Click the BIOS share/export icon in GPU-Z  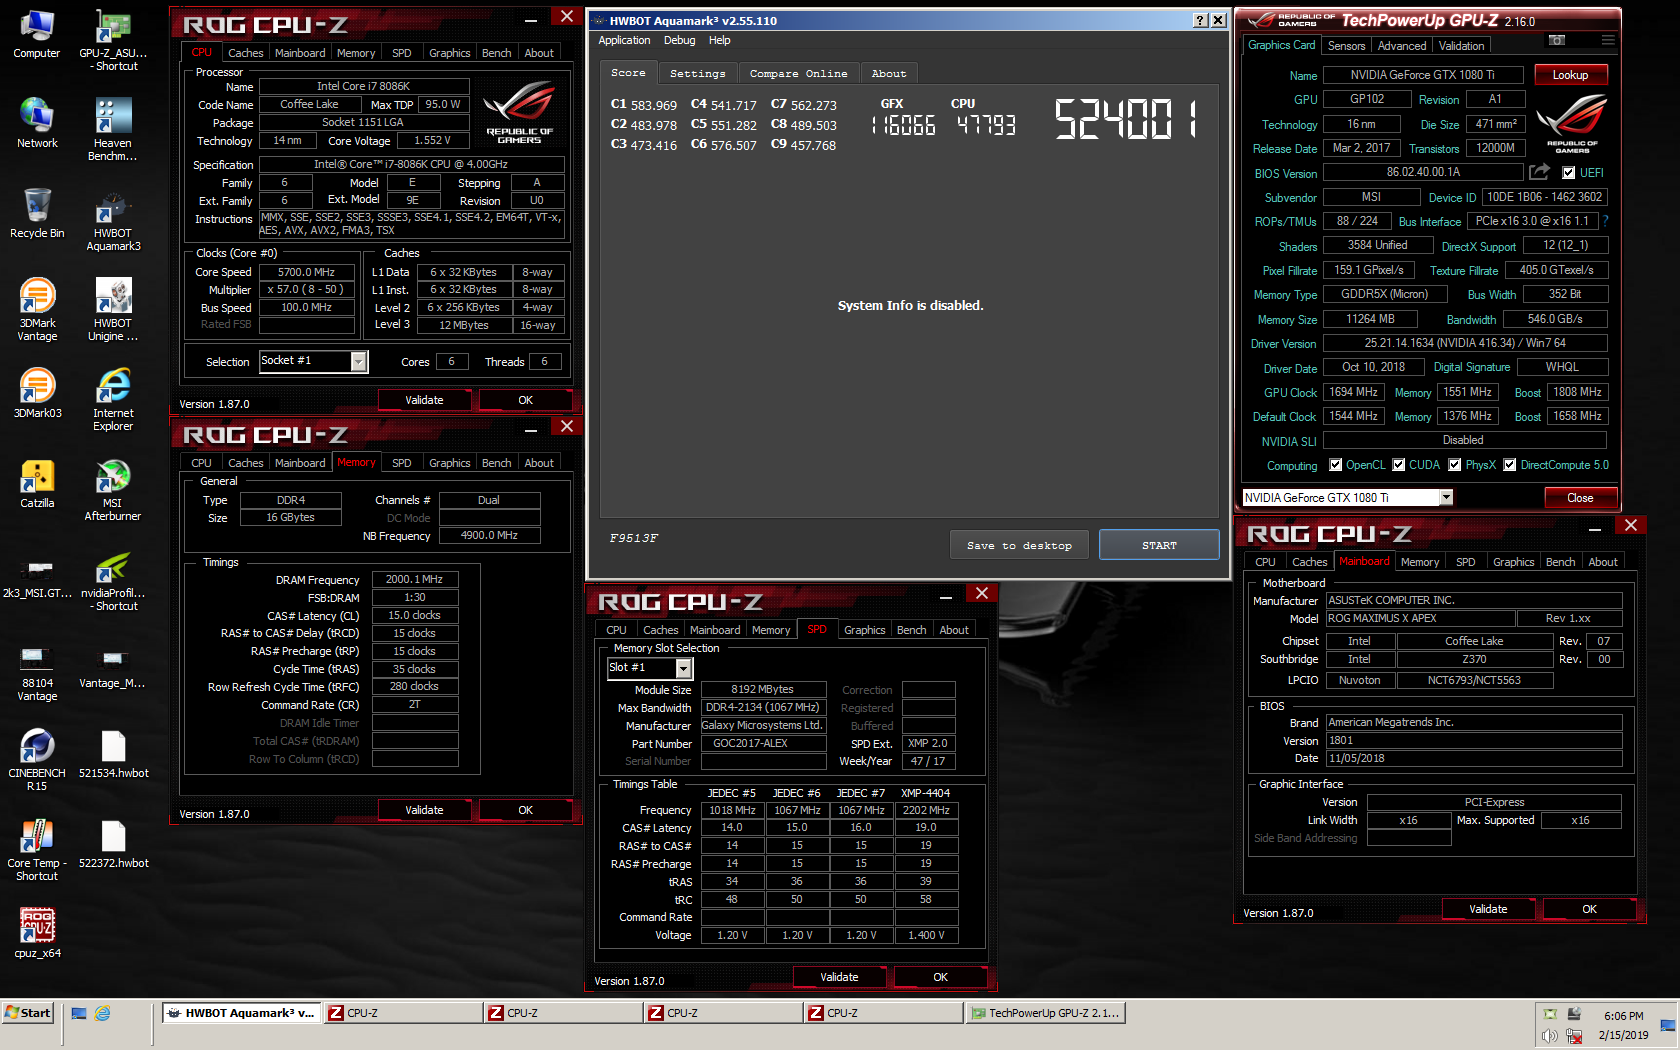coord(1540,172)
